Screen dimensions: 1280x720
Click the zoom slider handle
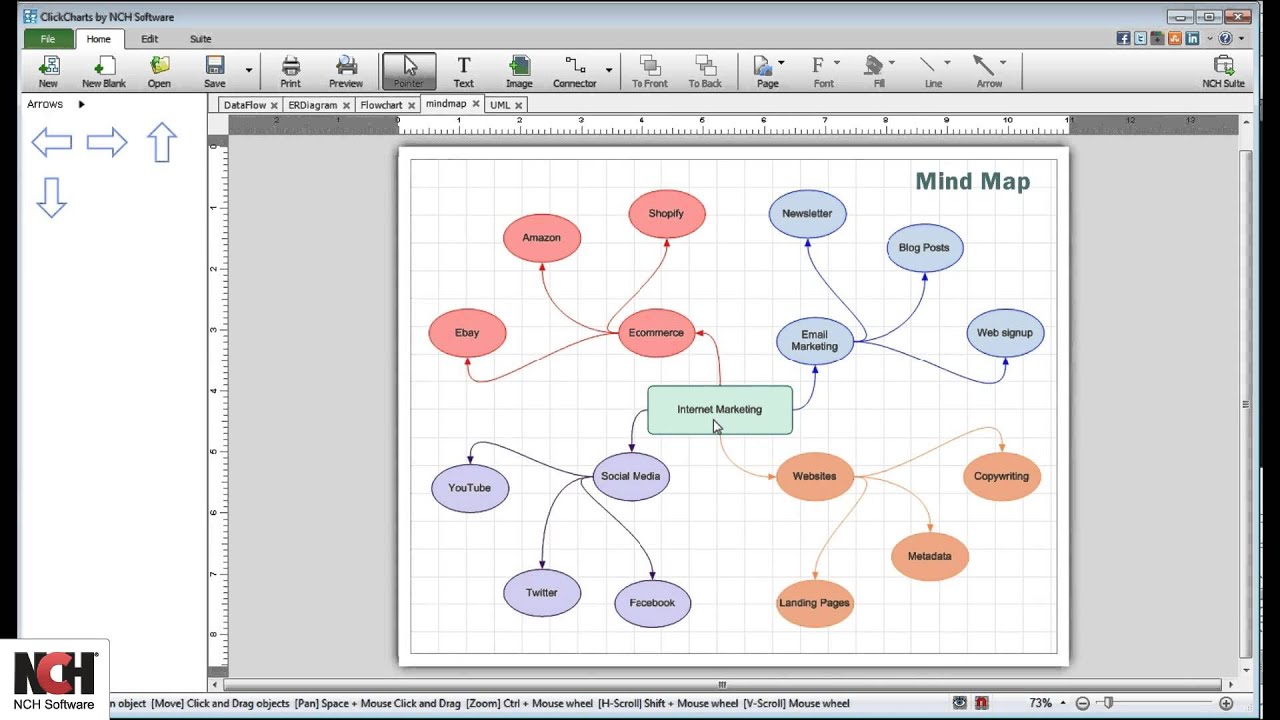[x=1108, y=703]
